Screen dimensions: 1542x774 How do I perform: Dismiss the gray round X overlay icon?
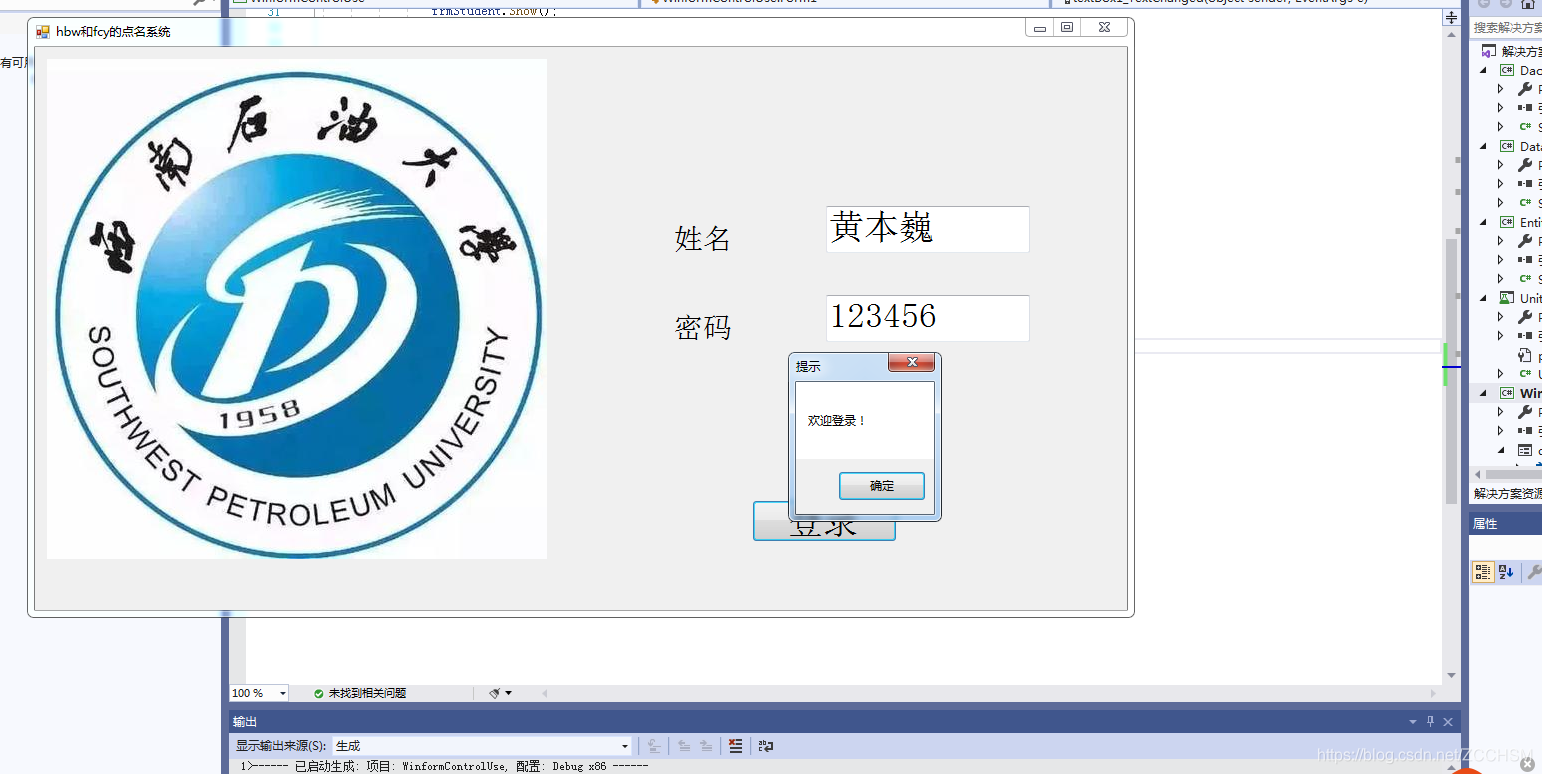(x=1527, y=765)
